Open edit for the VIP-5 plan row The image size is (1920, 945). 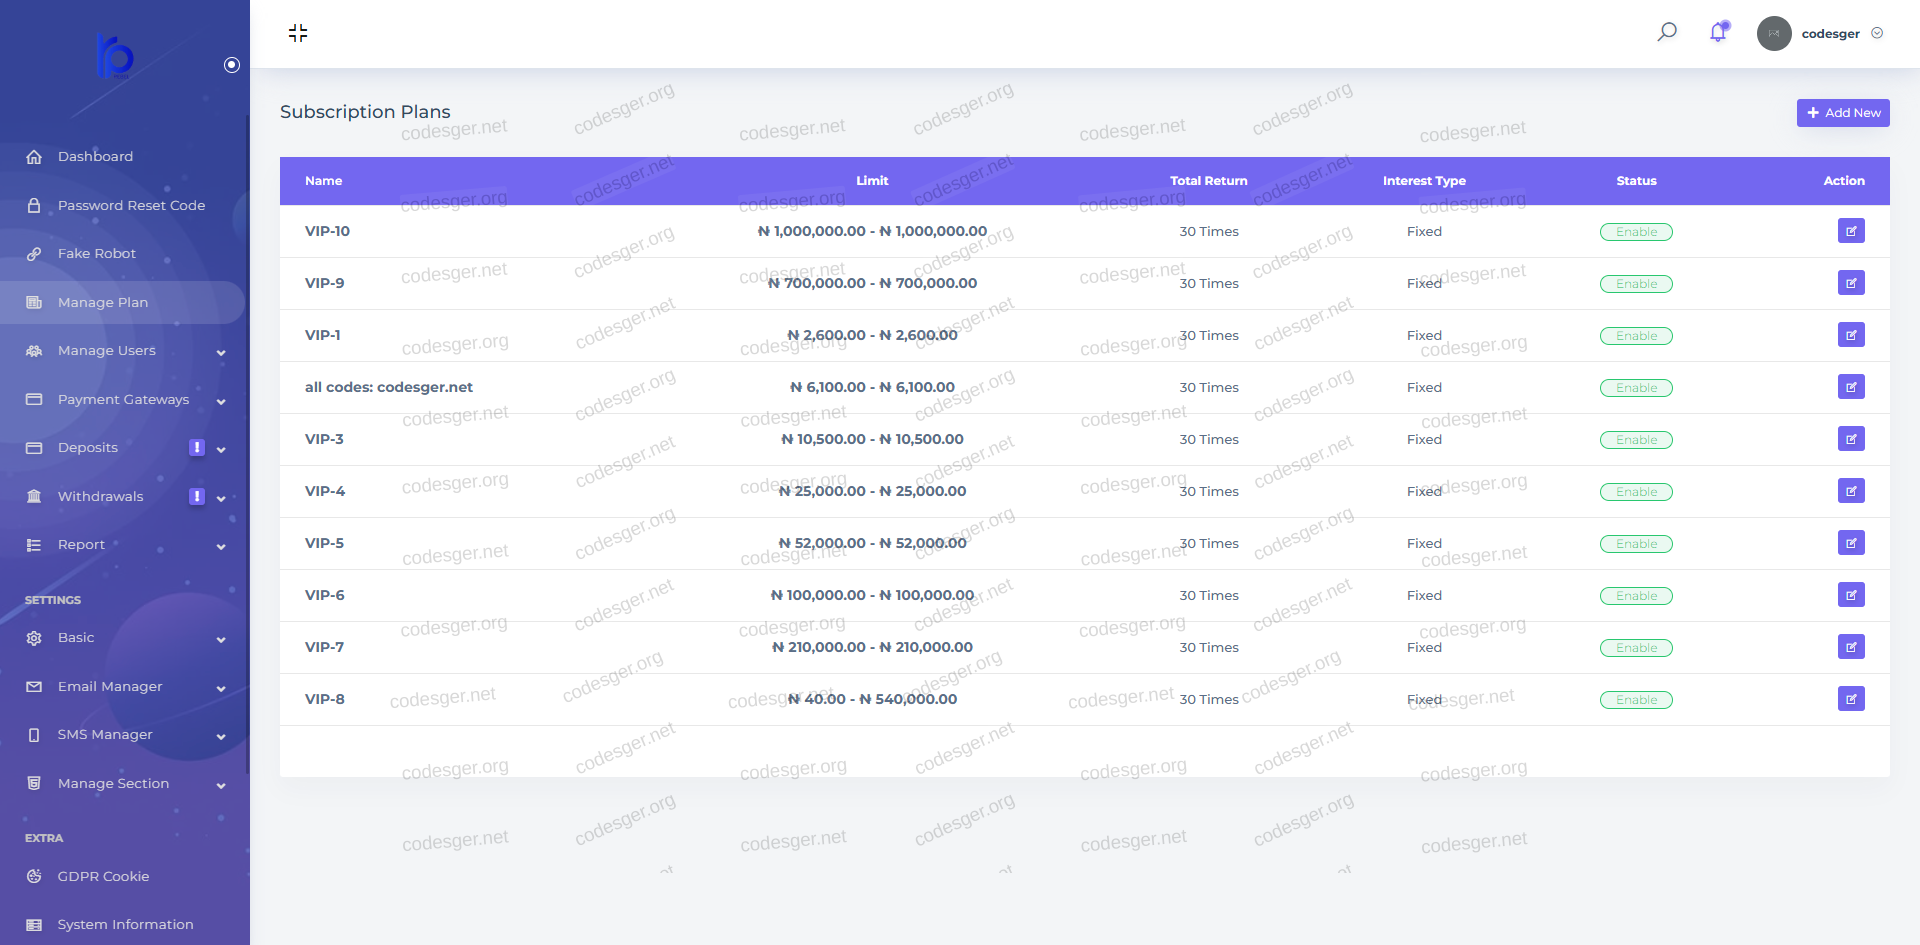pyautogui.click(x=1850, y=543)
